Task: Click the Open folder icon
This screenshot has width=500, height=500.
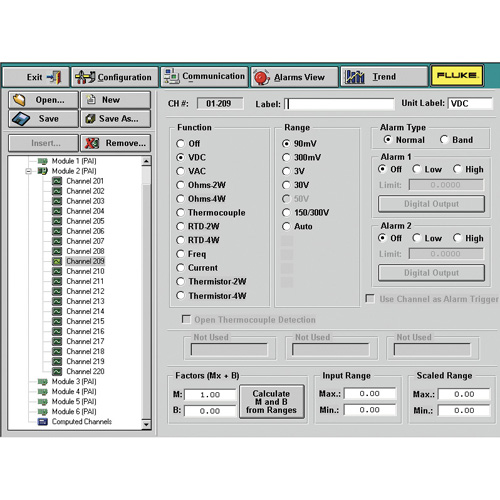Action: pos(19,100)
